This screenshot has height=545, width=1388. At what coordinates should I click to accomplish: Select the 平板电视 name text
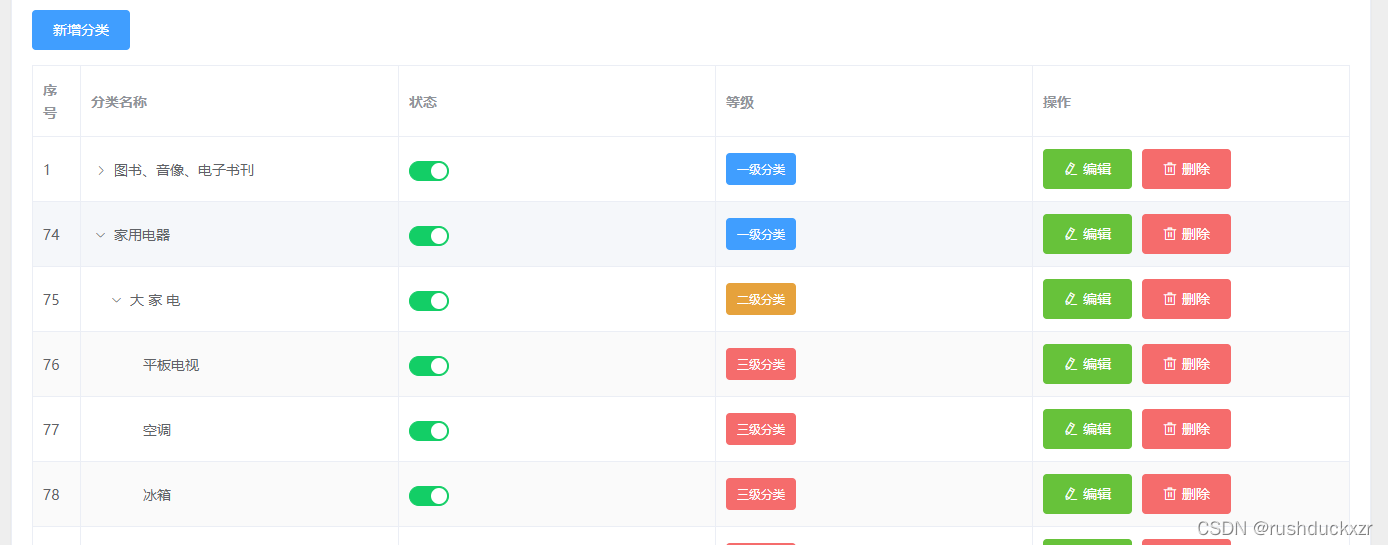click(x=171, y=365)
